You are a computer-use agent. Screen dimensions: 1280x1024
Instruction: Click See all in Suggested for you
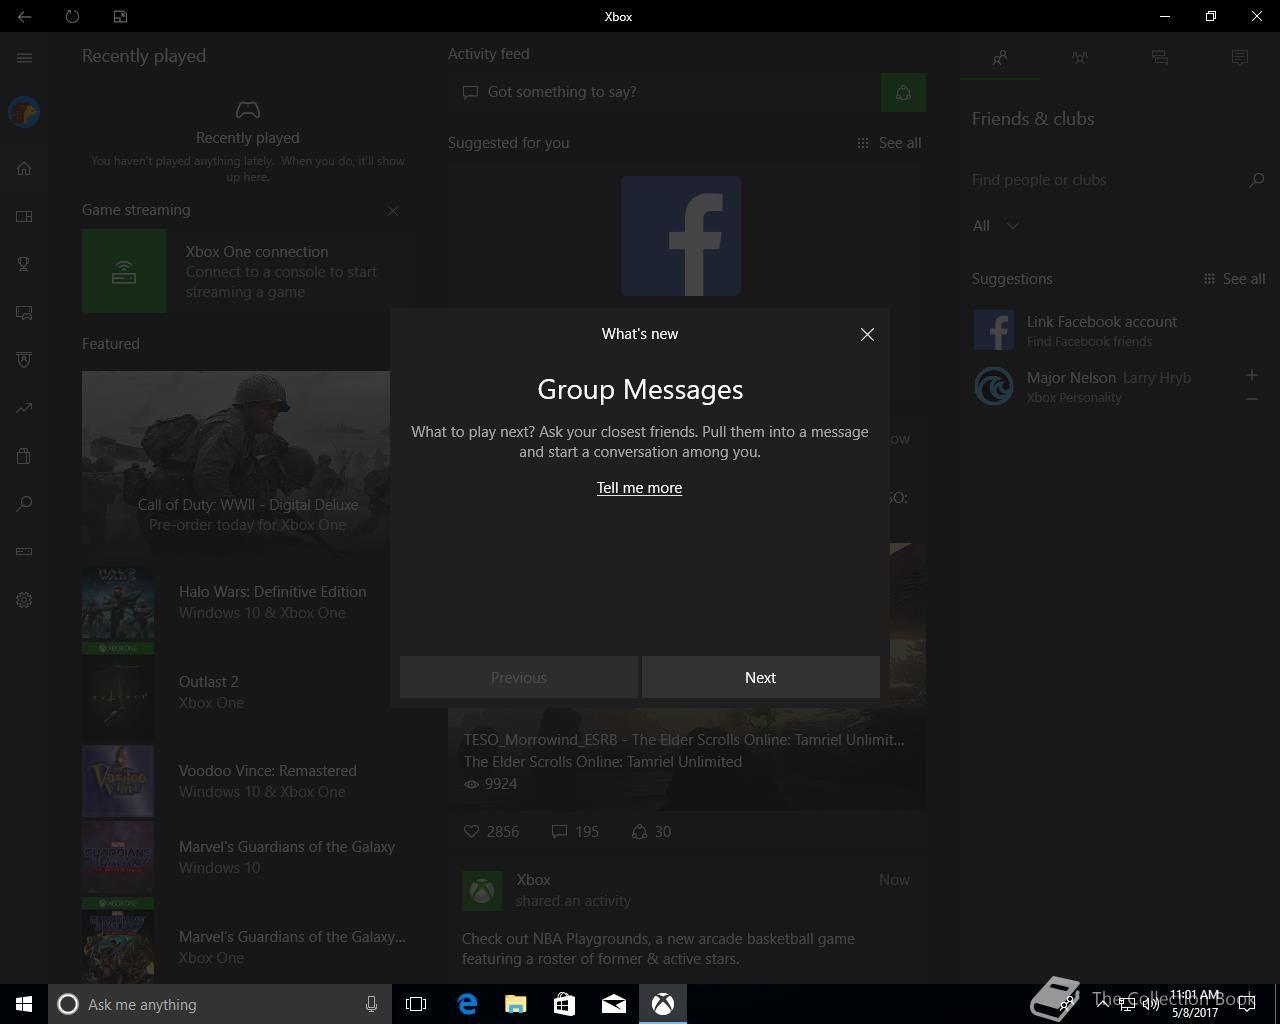click(x=889, y=143)
